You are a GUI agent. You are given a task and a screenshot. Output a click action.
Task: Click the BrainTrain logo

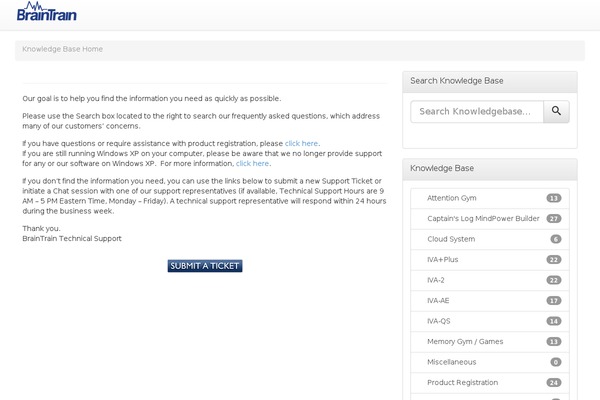pyautogui.click(x=47, y=12)
